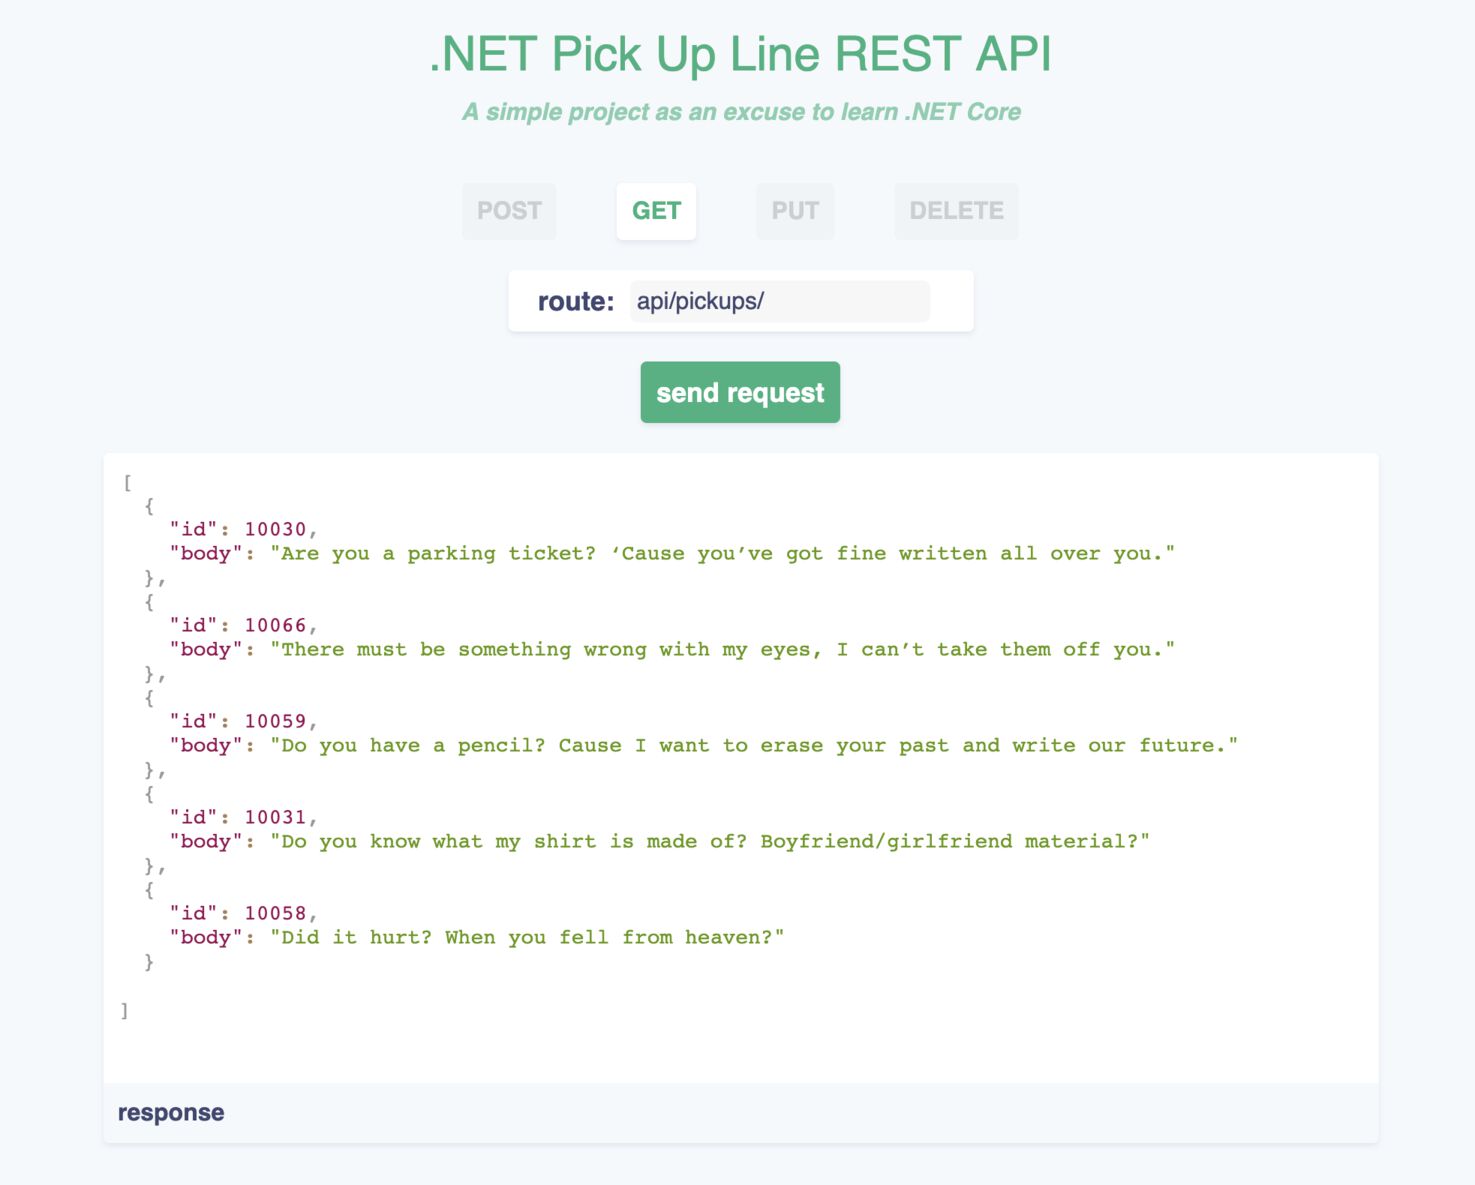Click the parking ticket pickup line text
Screen dimensions: 1475x1185
tap(723, 554)
